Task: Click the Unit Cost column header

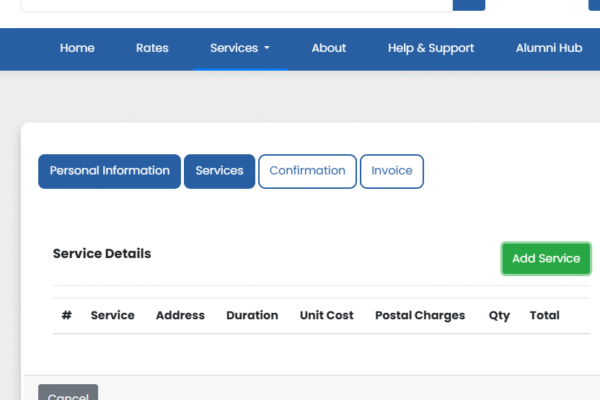Action: [326, 315]
